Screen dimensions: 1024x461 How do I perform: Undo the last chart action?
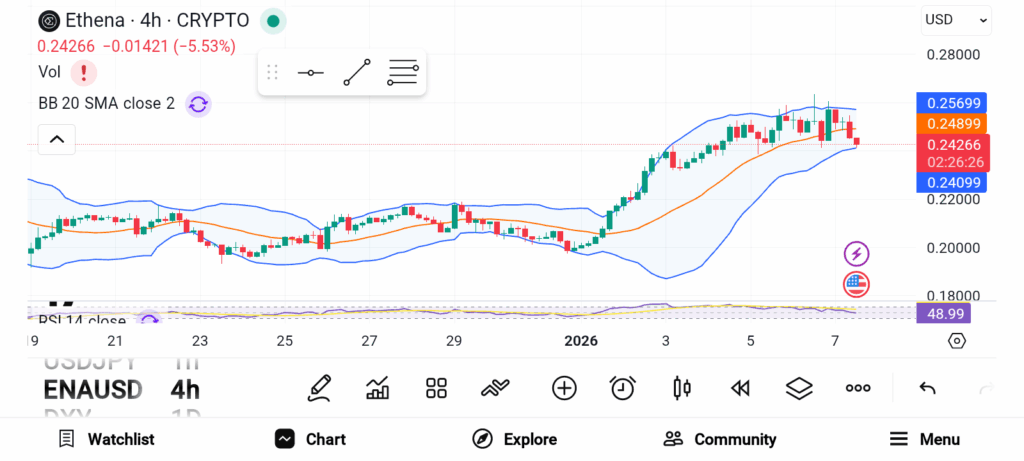(927, 388)
